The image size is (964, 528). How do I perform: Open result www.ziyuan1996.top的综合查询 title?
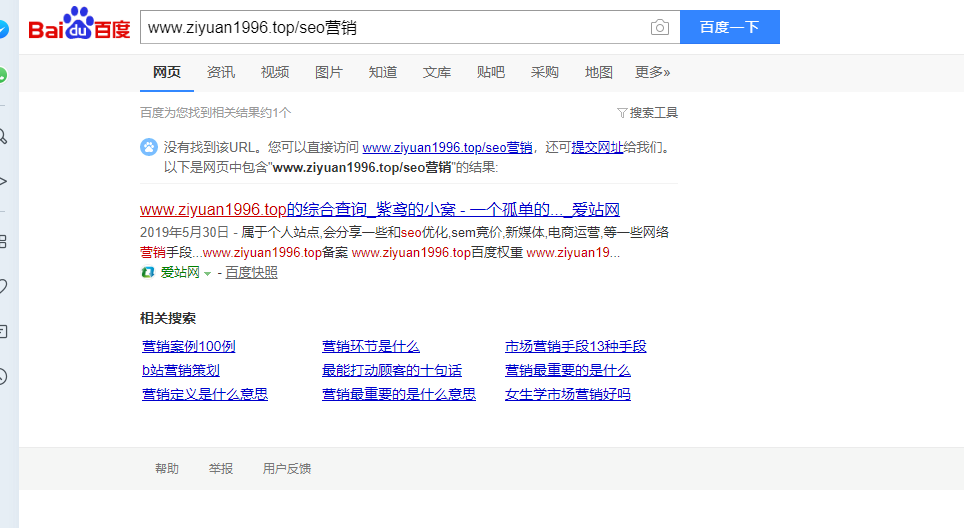pyautogui.click(x=379, y=210)
